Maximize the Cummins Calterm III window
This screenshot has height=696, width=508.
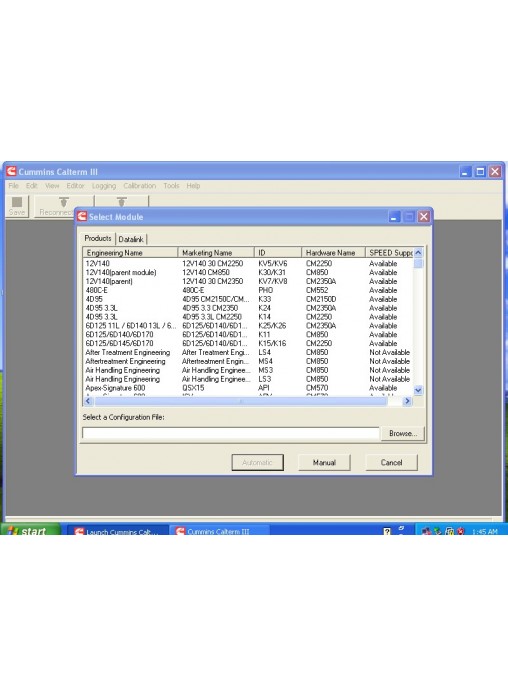480,171
